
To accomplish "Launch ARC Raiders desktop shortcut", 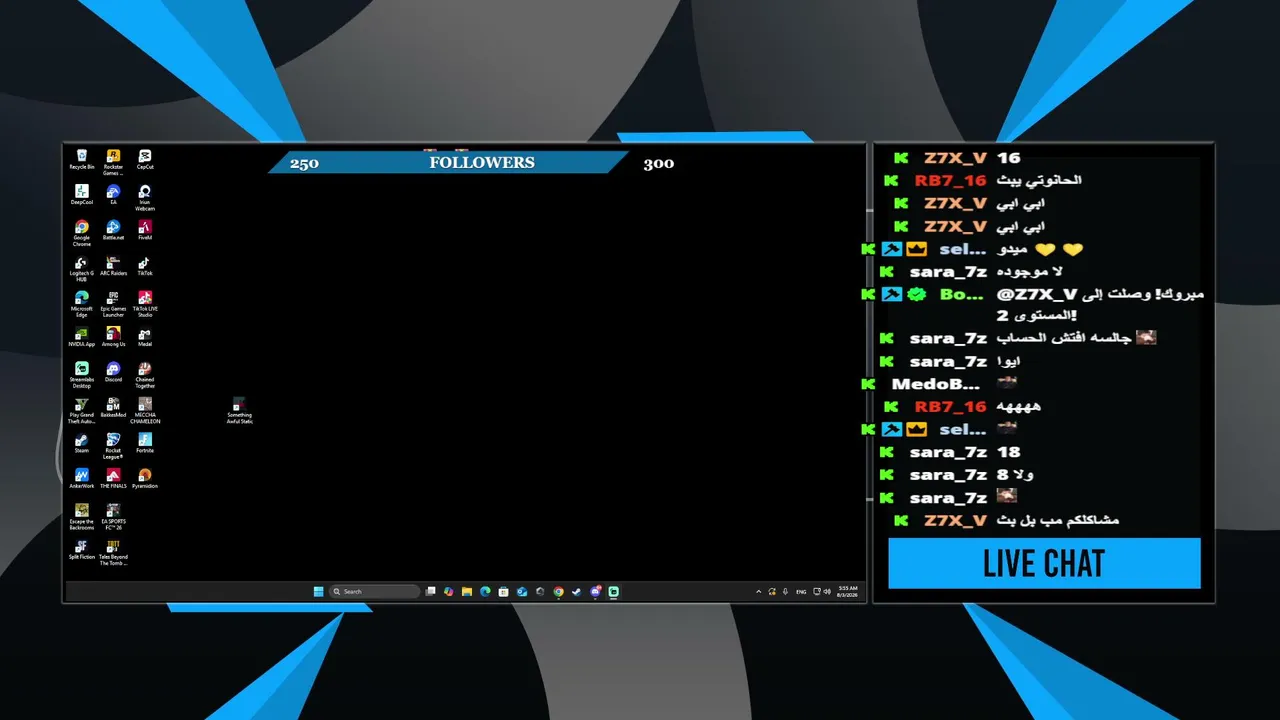I will 113,266.
